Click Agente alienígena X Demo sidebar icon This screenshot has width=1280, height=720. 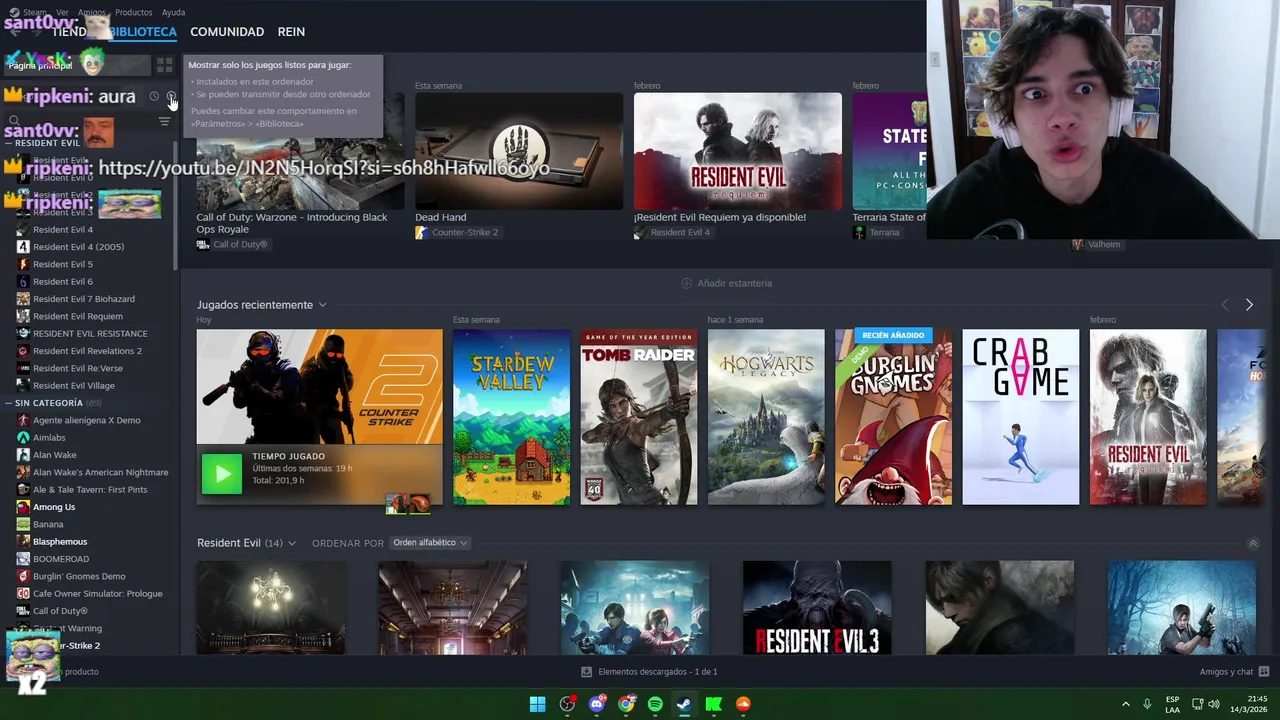coord(23,420)
